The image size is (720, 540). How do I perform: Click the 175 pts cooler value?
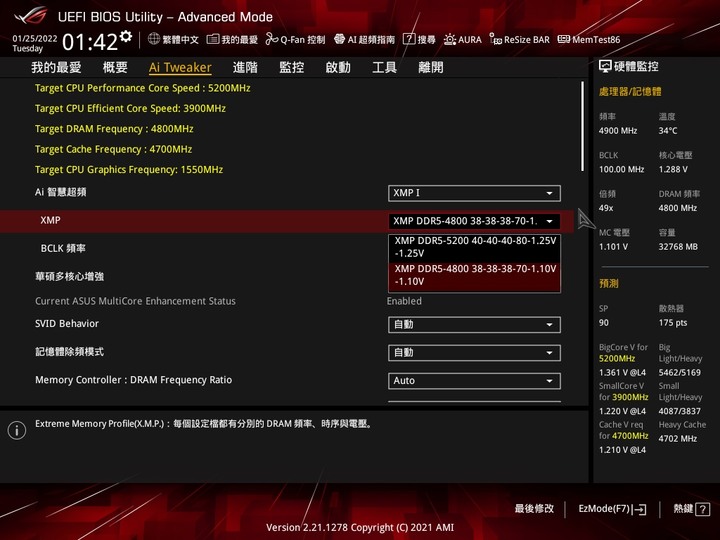(673, 323)
